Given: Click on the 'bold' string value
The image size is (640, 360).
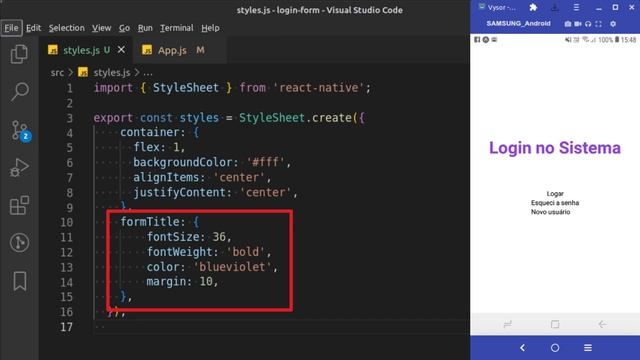Looking at the screenshot, I should (245, 252).
